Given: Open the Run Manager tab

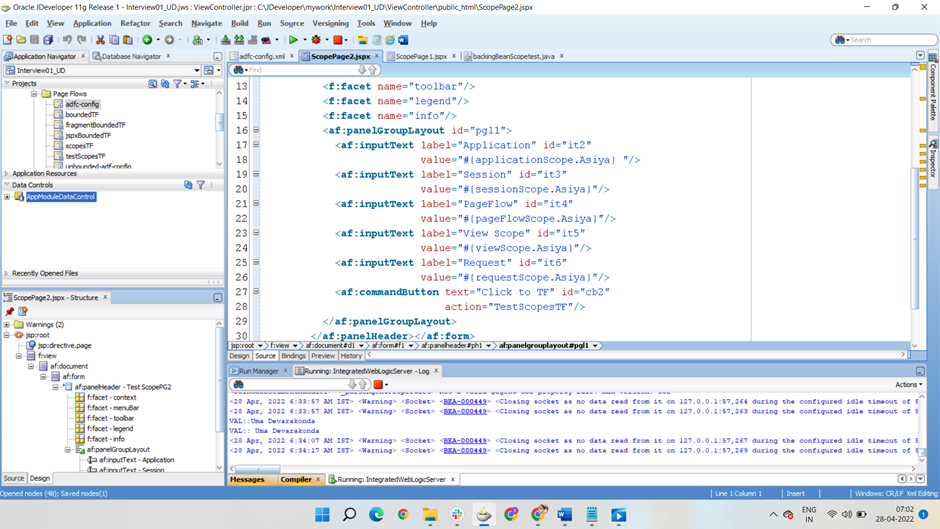Looking at the screenshot, I should pyautogui.click(x=259, y=371).
